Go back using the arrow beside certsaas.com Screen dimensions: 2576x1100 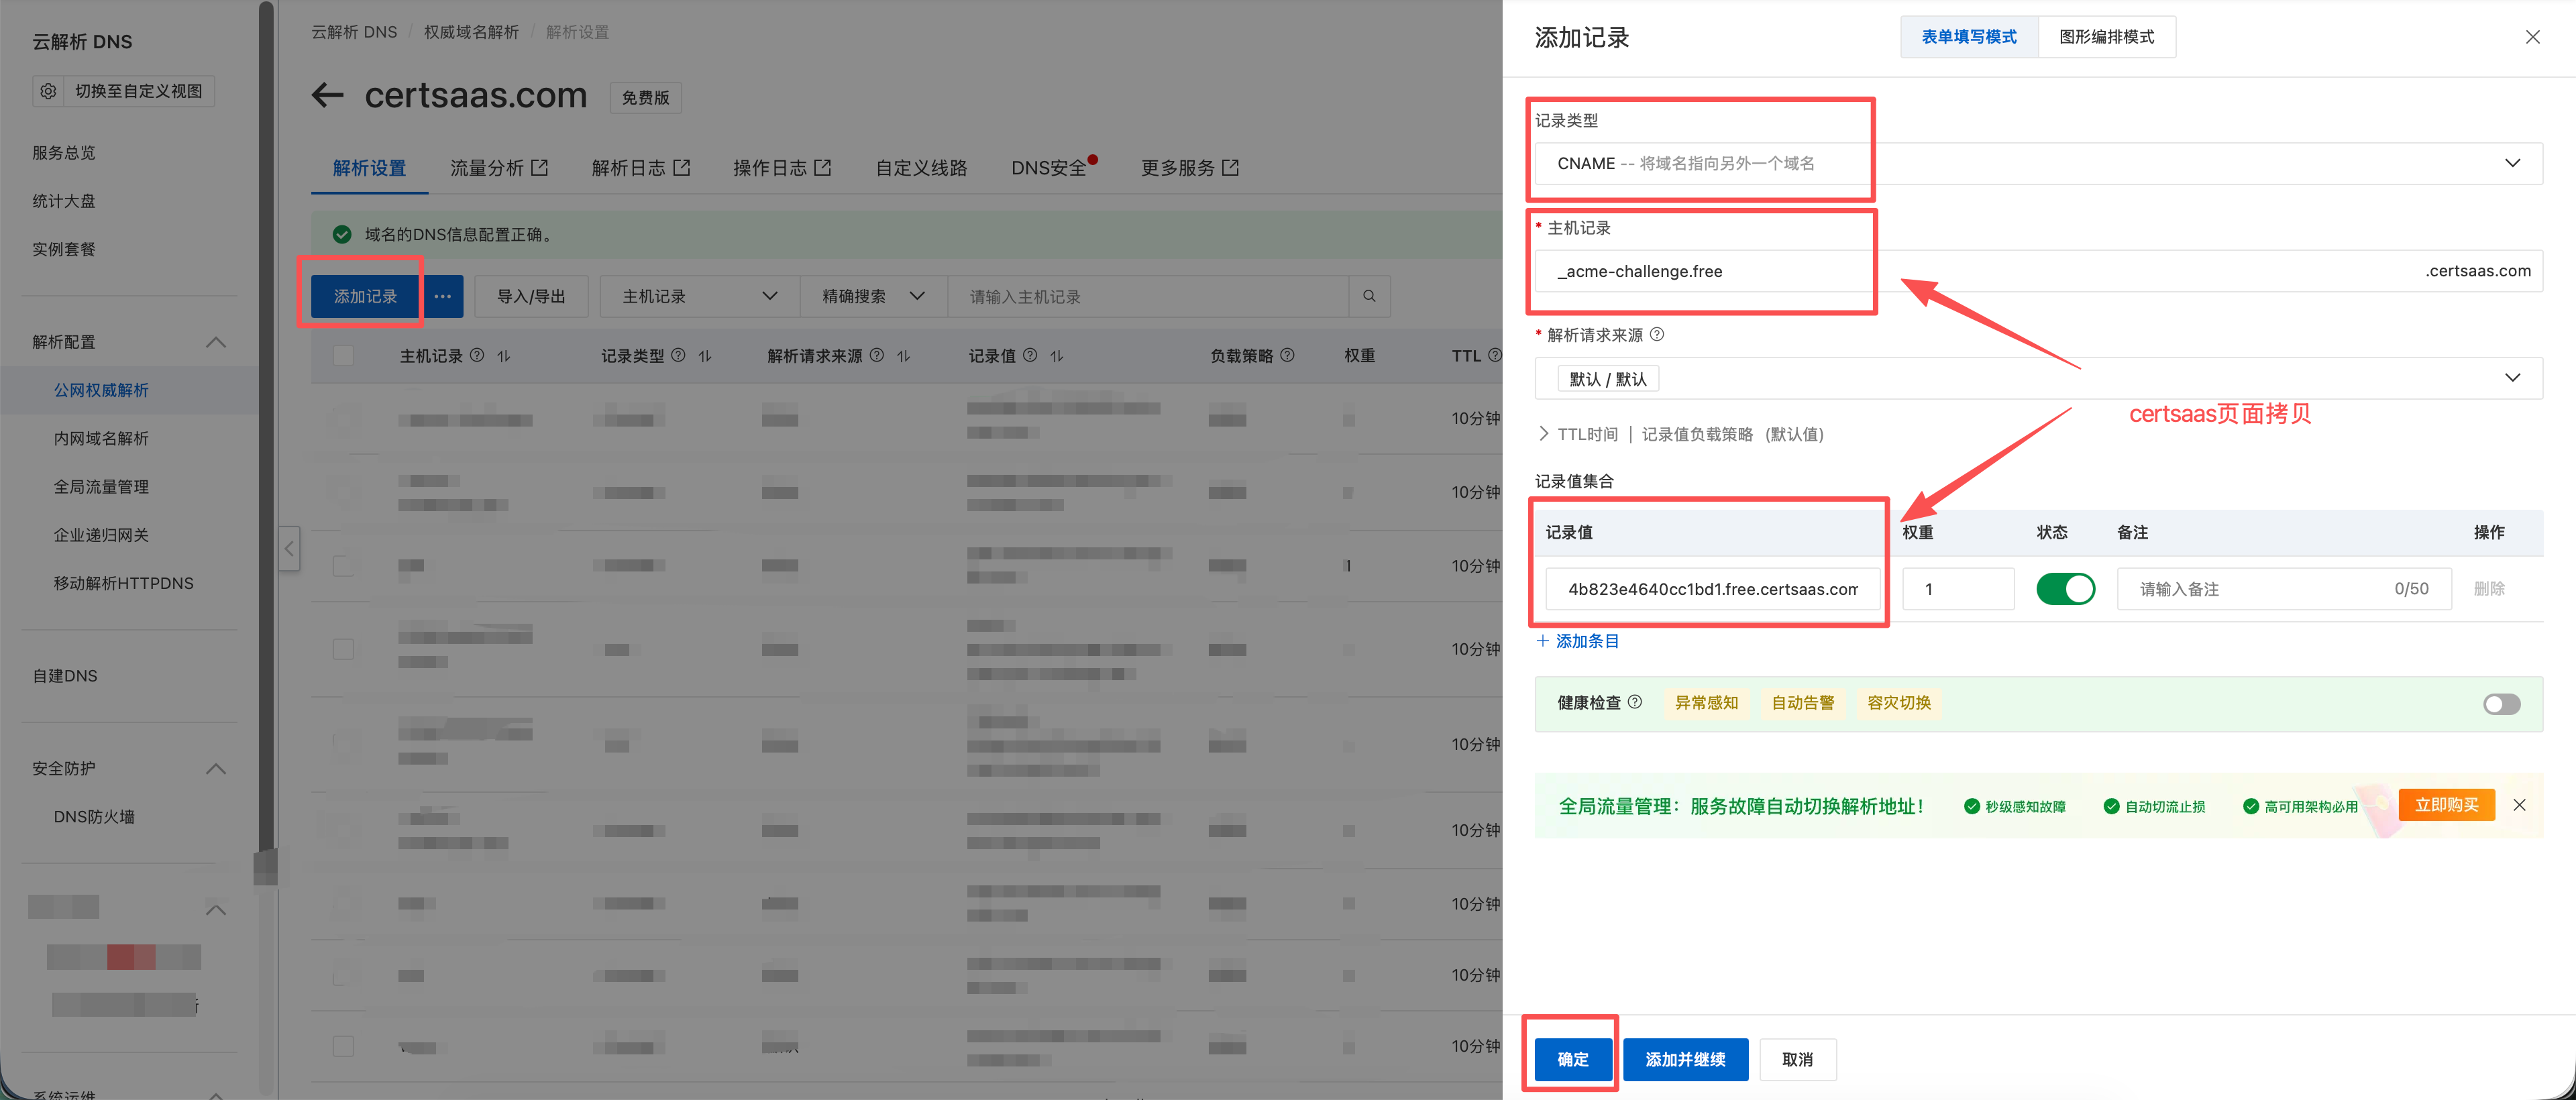327,96
